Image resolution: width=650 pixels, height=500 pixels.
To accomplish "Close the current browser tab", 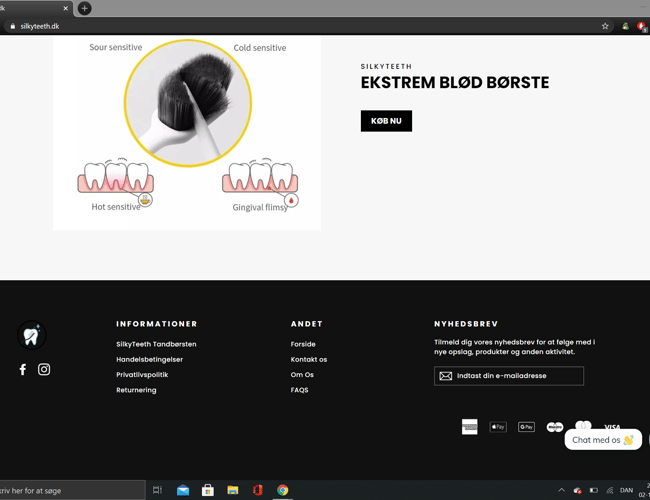I will click(65, 8).
